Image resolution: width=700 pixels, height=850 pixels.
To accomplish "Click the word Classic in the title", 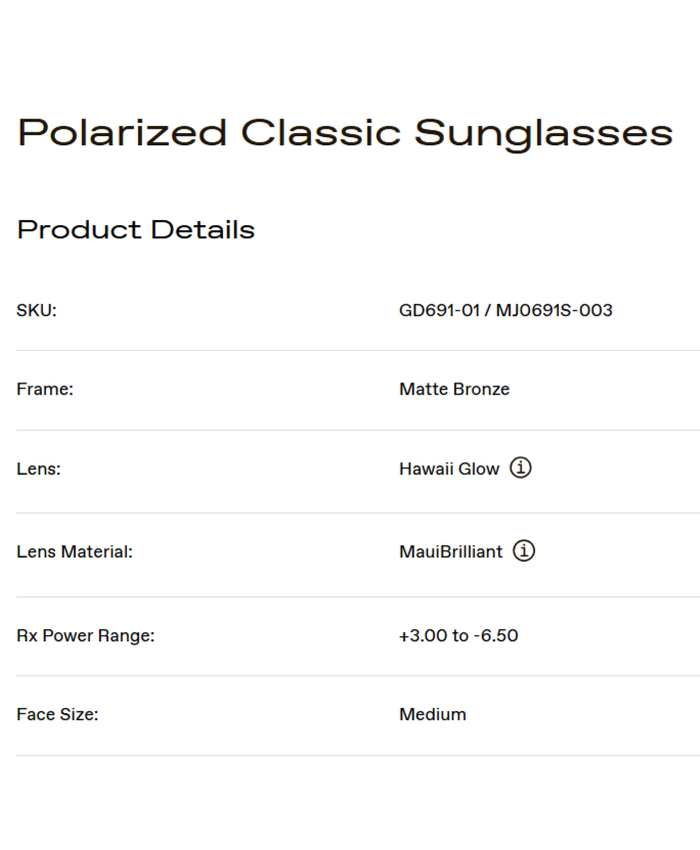I will coord(321,133).
